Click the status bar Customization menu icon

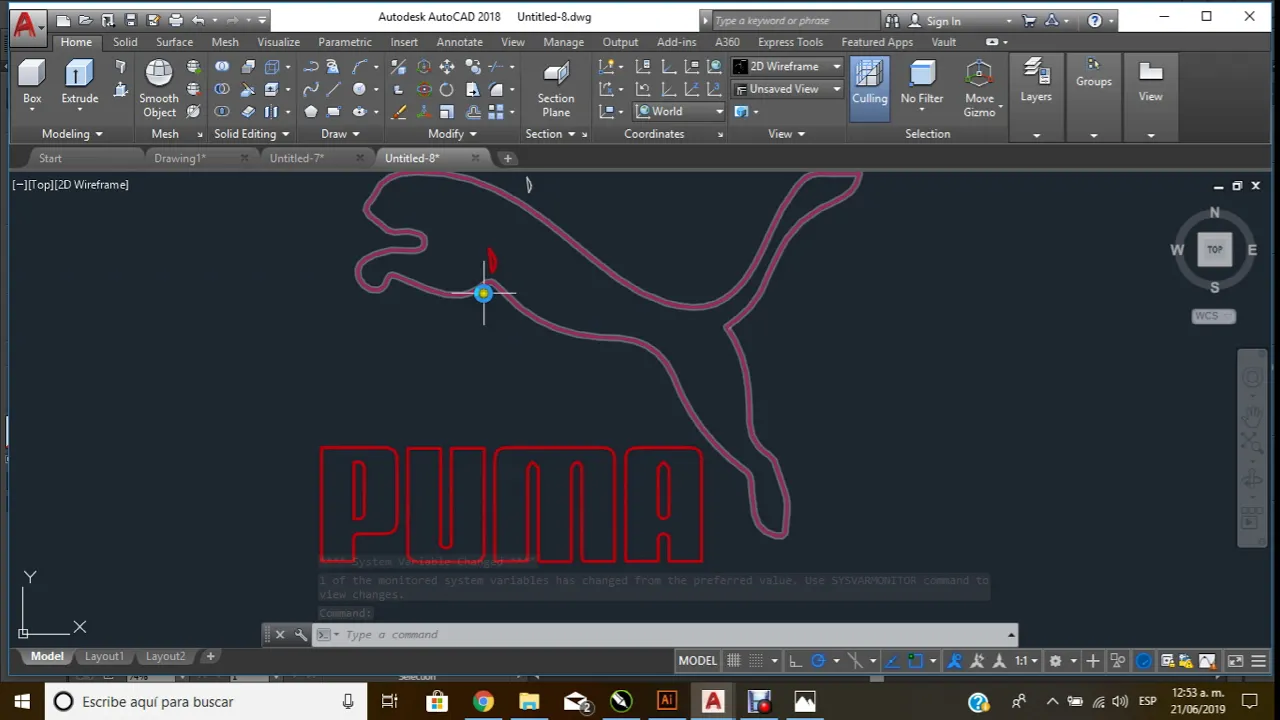1258,661
